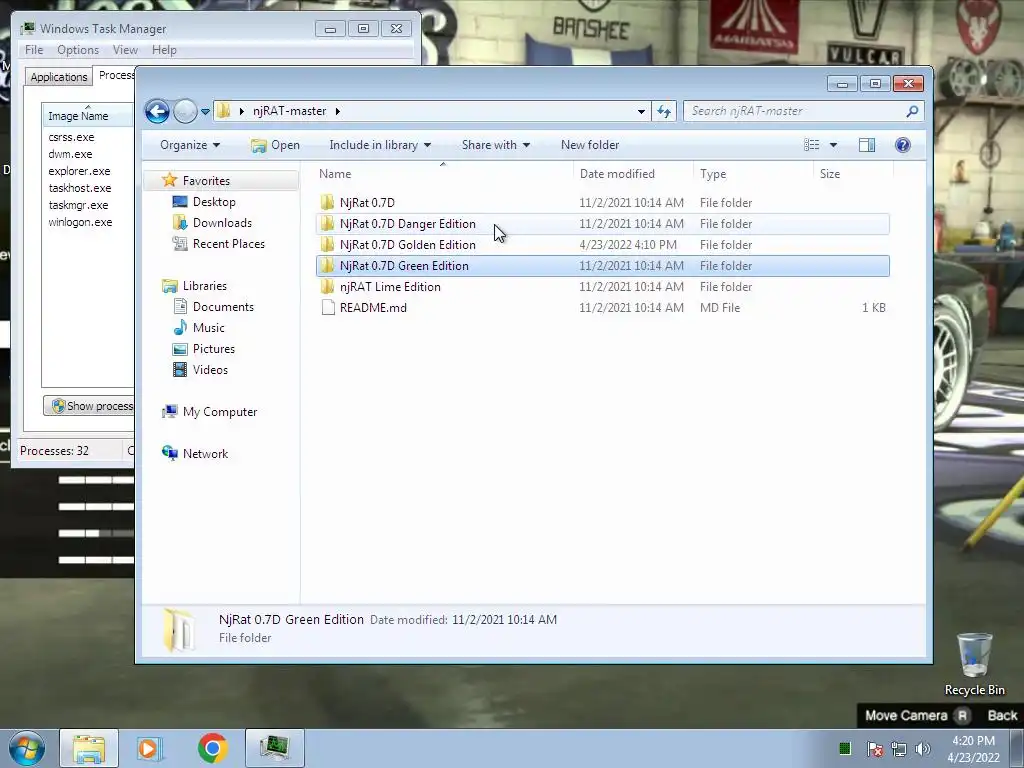Click the Forward arrow in Explorer
This screenshot has height=768, width=1024.
click(x=185, y=112)
